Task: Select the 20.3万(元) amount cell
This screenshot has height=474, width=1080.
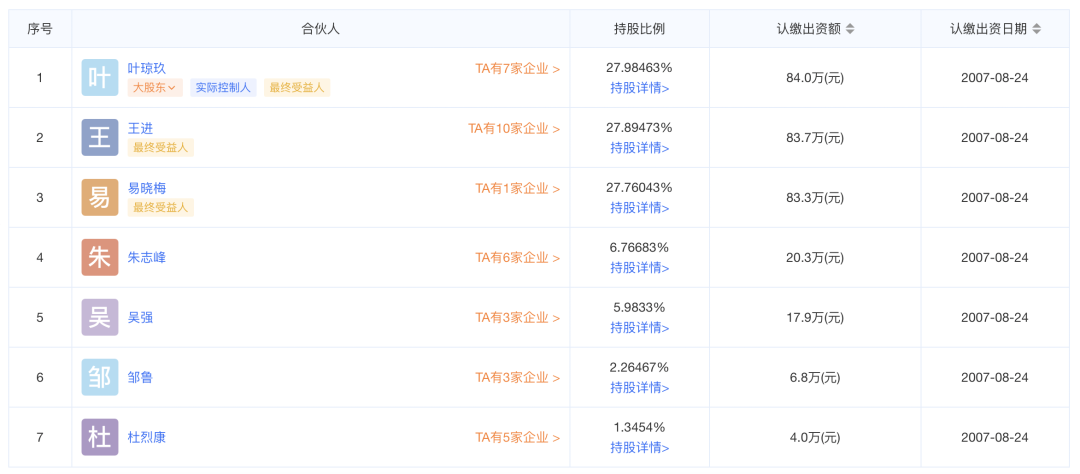Action: tap(816, 258)
